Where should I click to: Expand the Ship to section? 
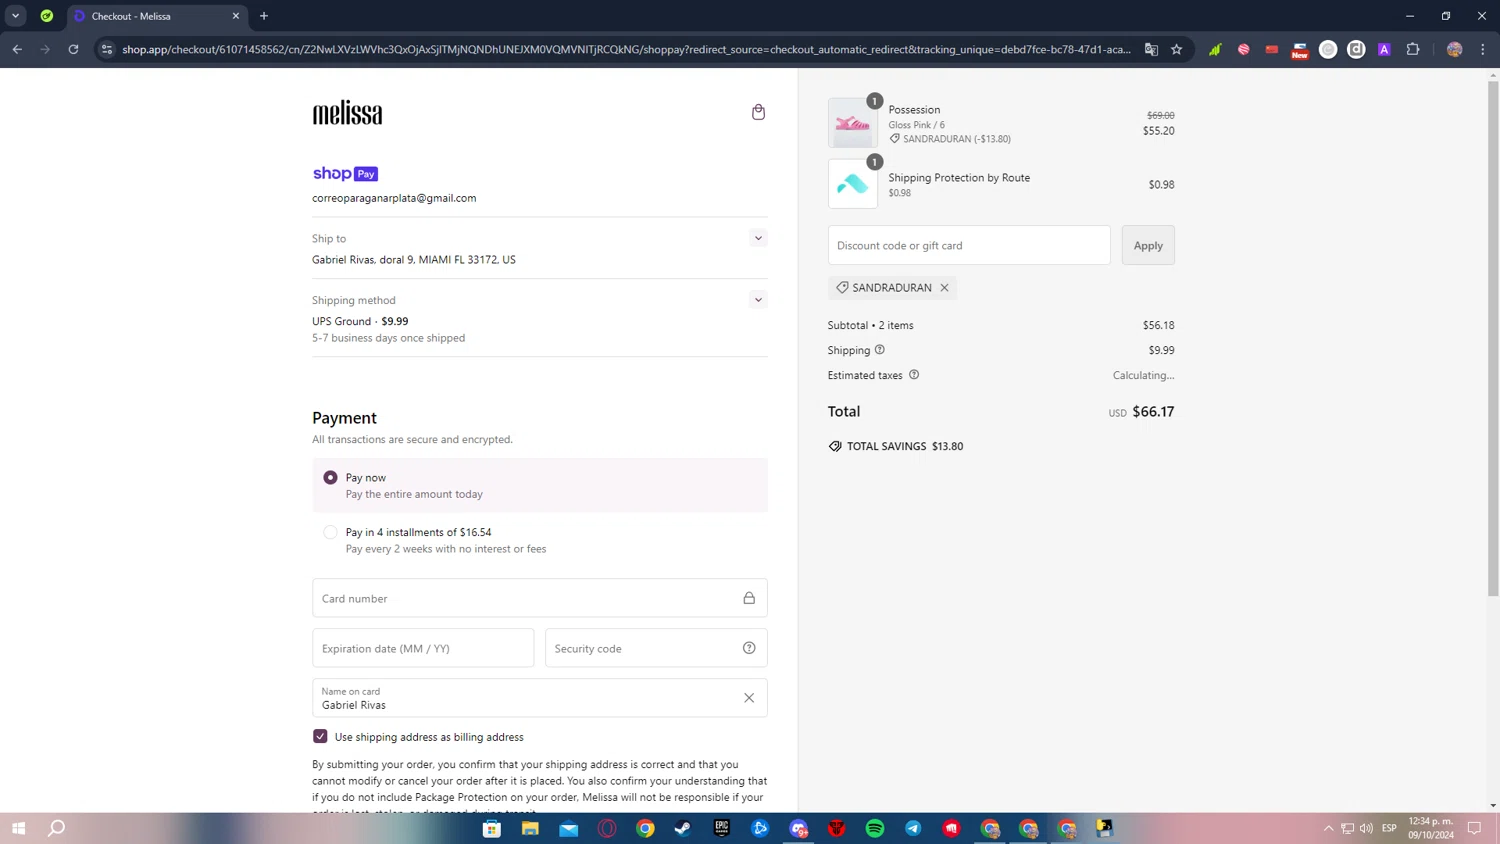click(x=758, y=238)
